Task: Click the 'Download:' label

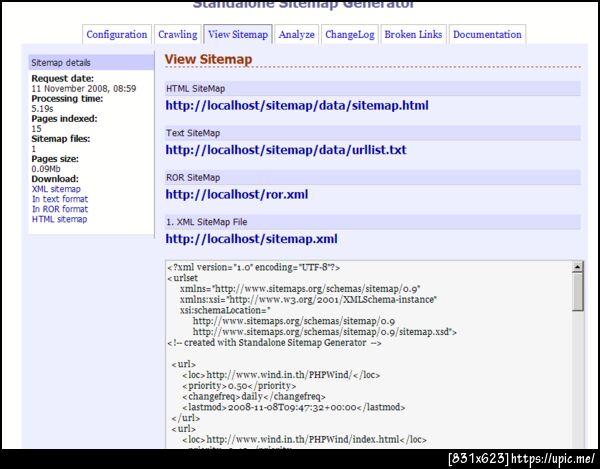Action: pyautogui.click(x=55, y=179)
